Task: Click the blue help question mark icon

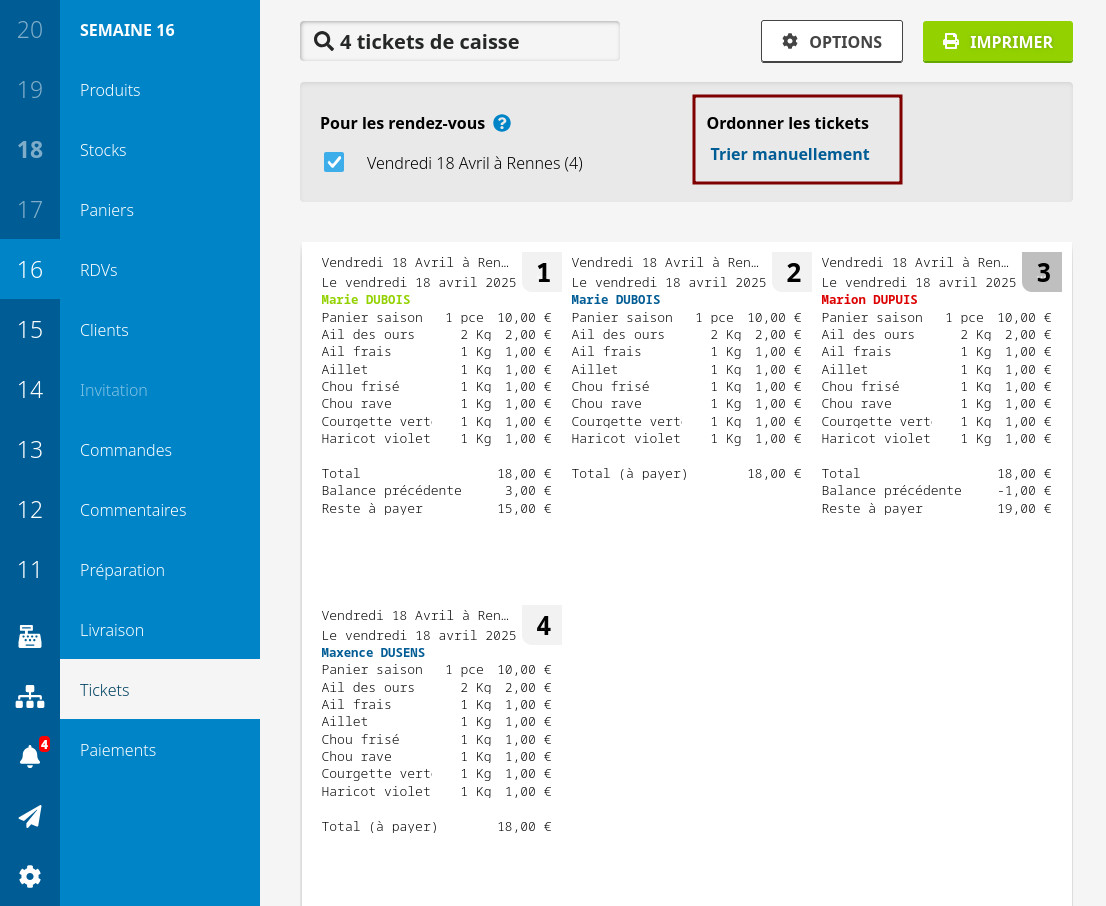Action: click(502, 124)
